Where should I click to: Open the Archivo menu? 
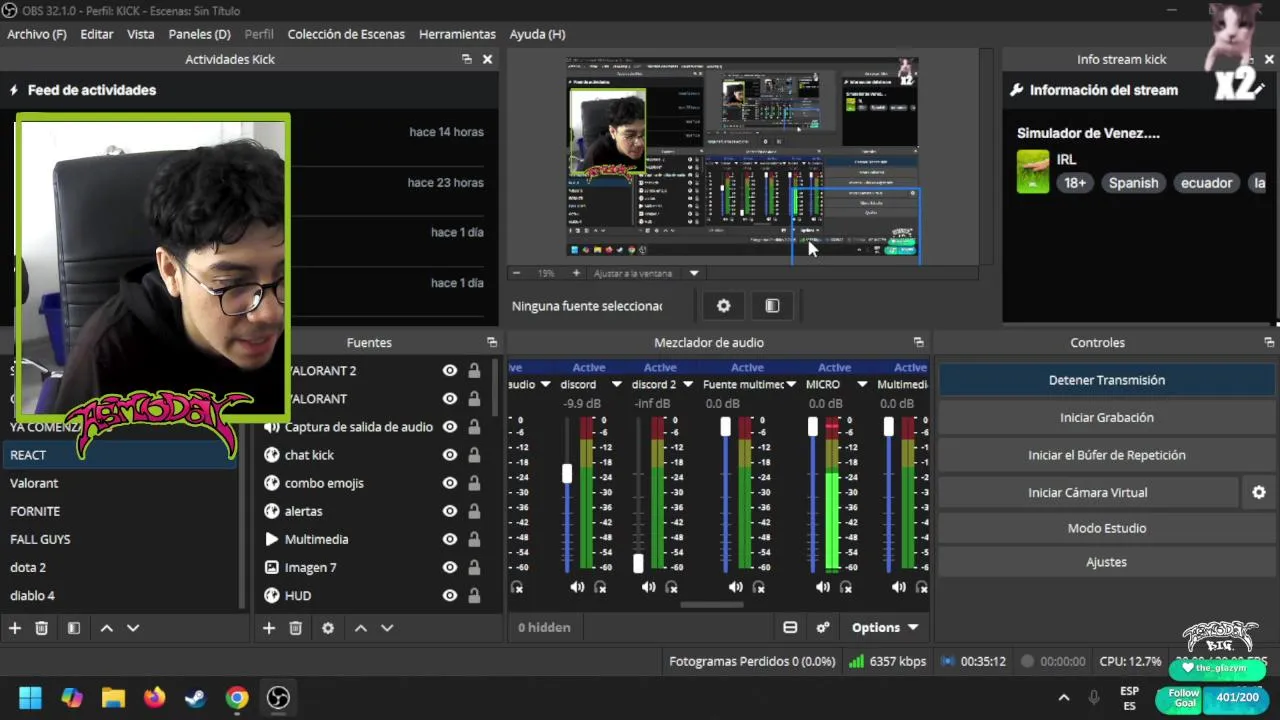tap(37, 34)
